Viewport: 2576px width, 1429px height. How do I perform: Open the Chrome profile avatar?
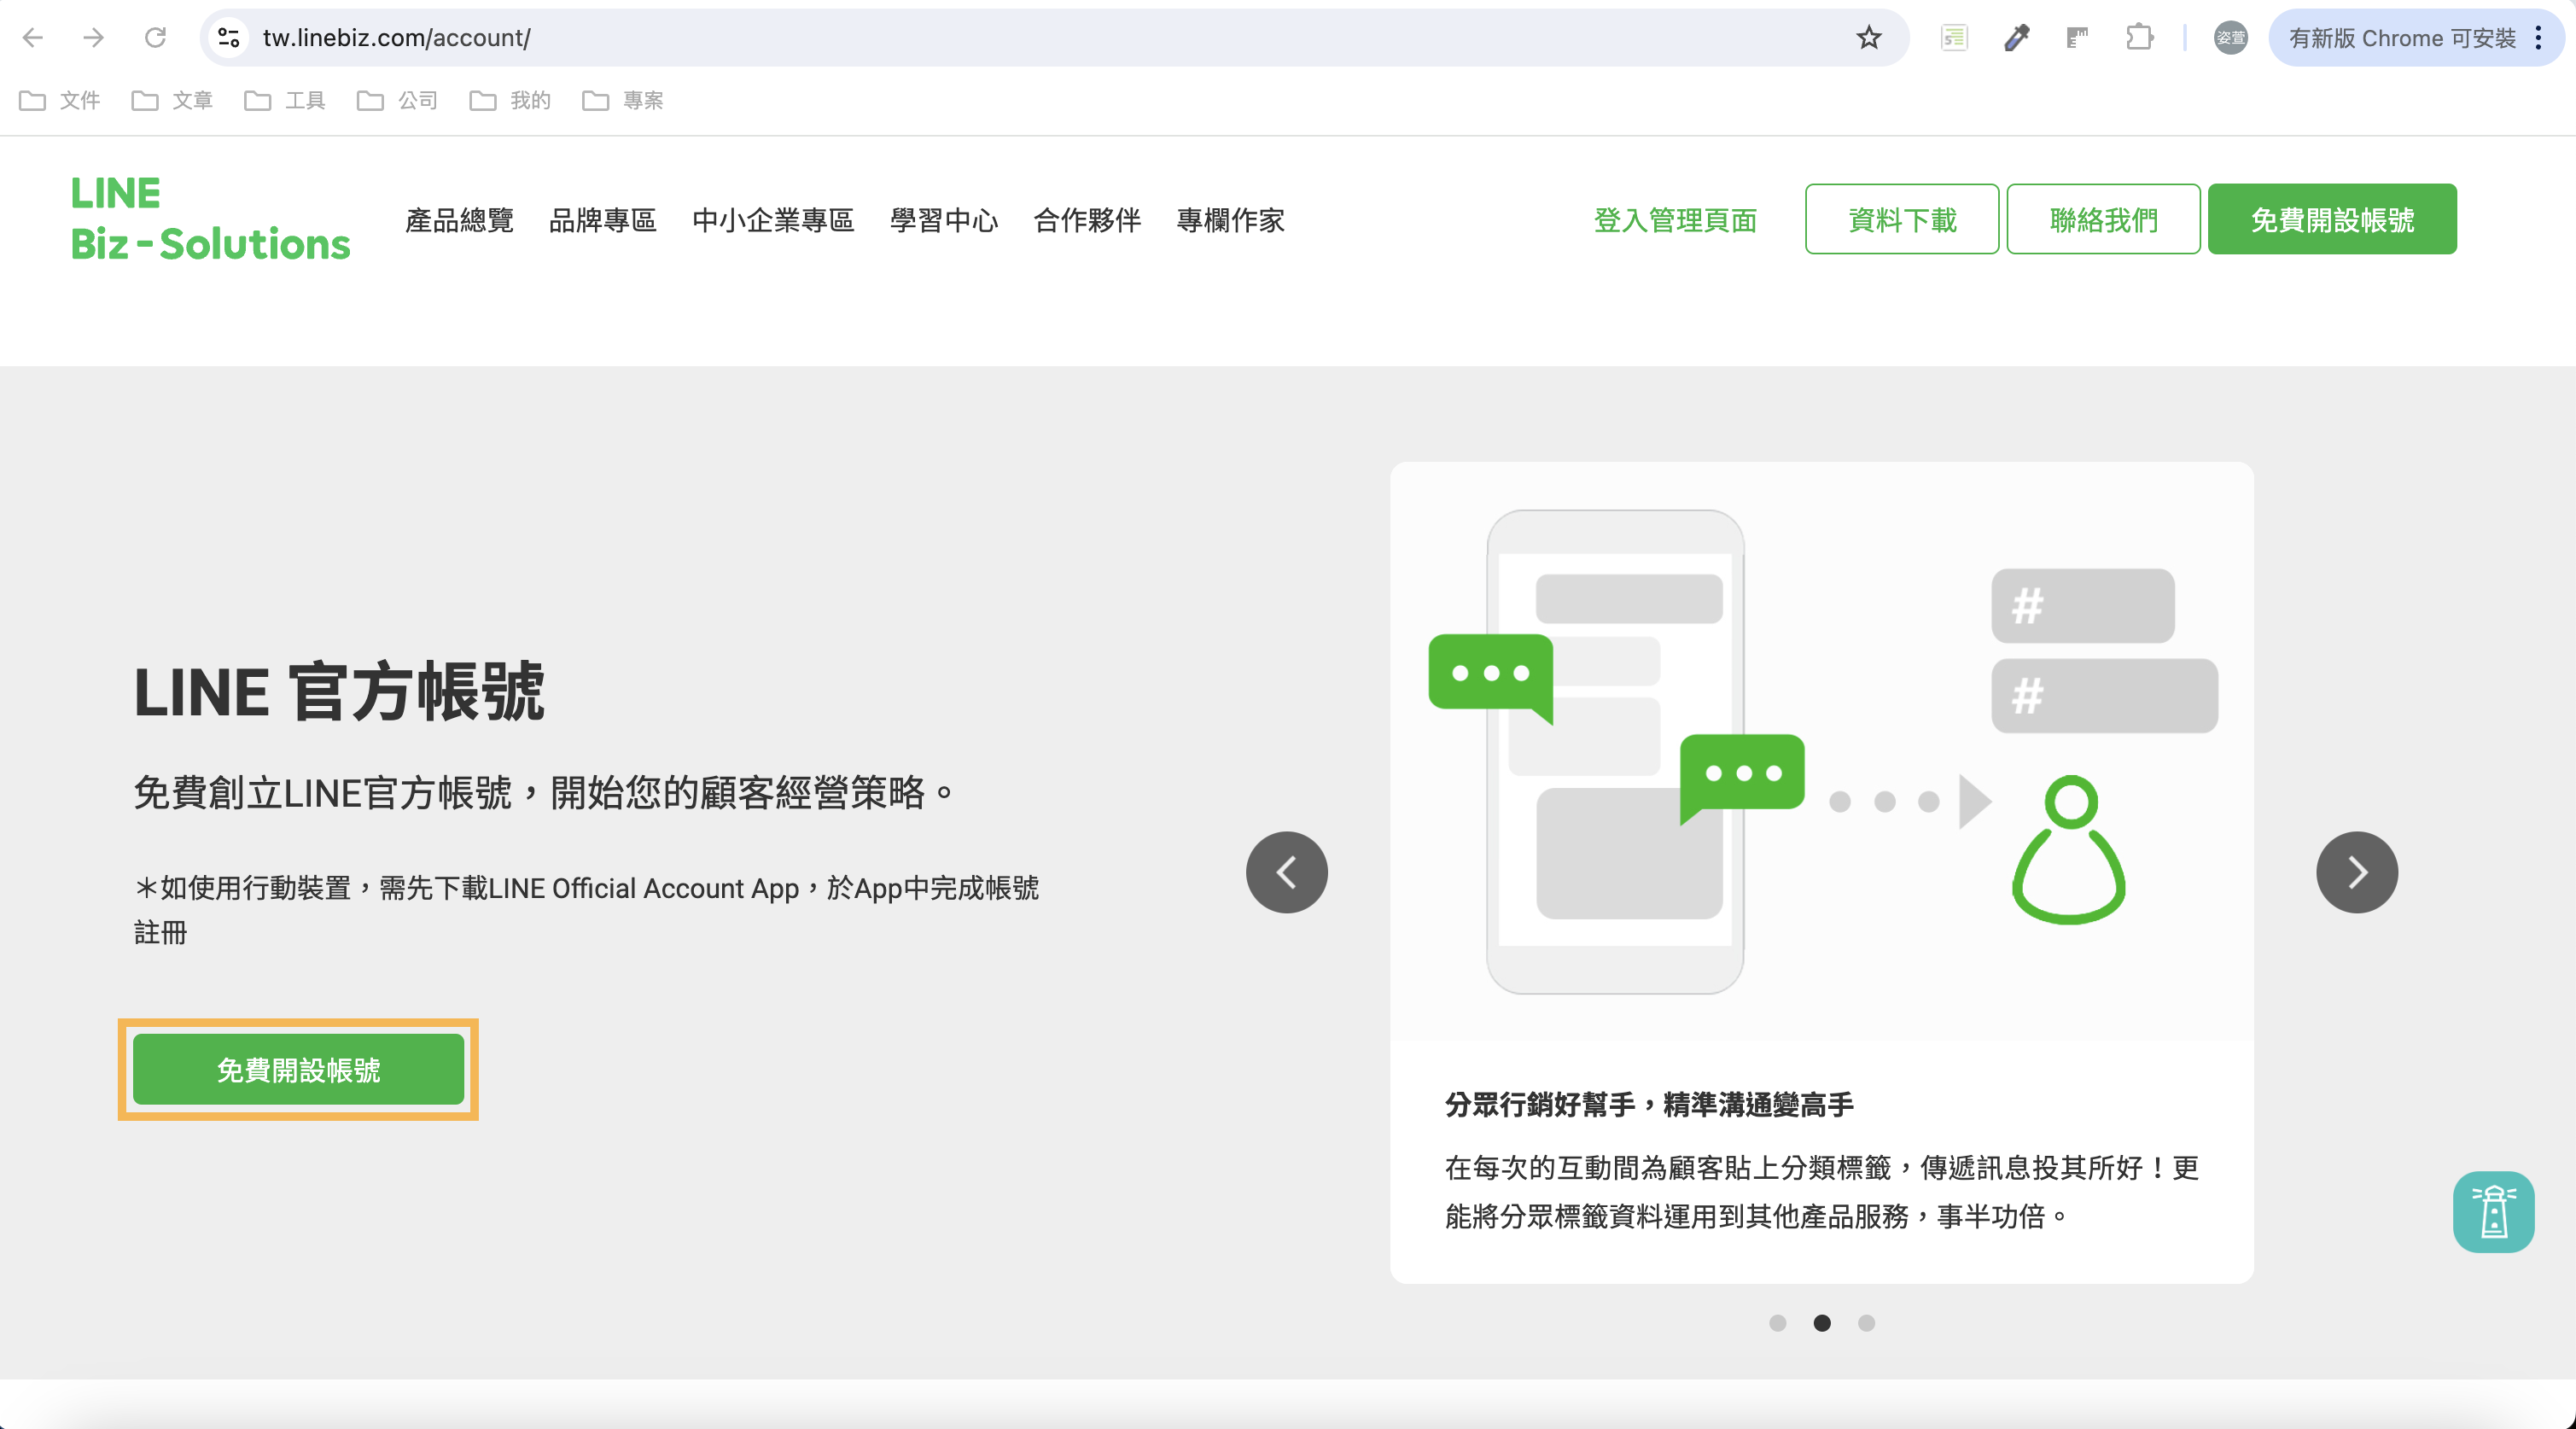point(2230,38)
